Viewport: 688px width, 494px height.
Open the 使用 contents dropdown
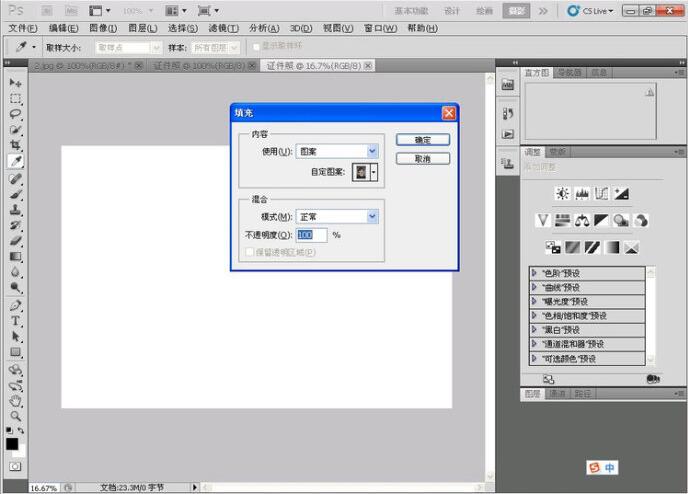pos(337,151)
